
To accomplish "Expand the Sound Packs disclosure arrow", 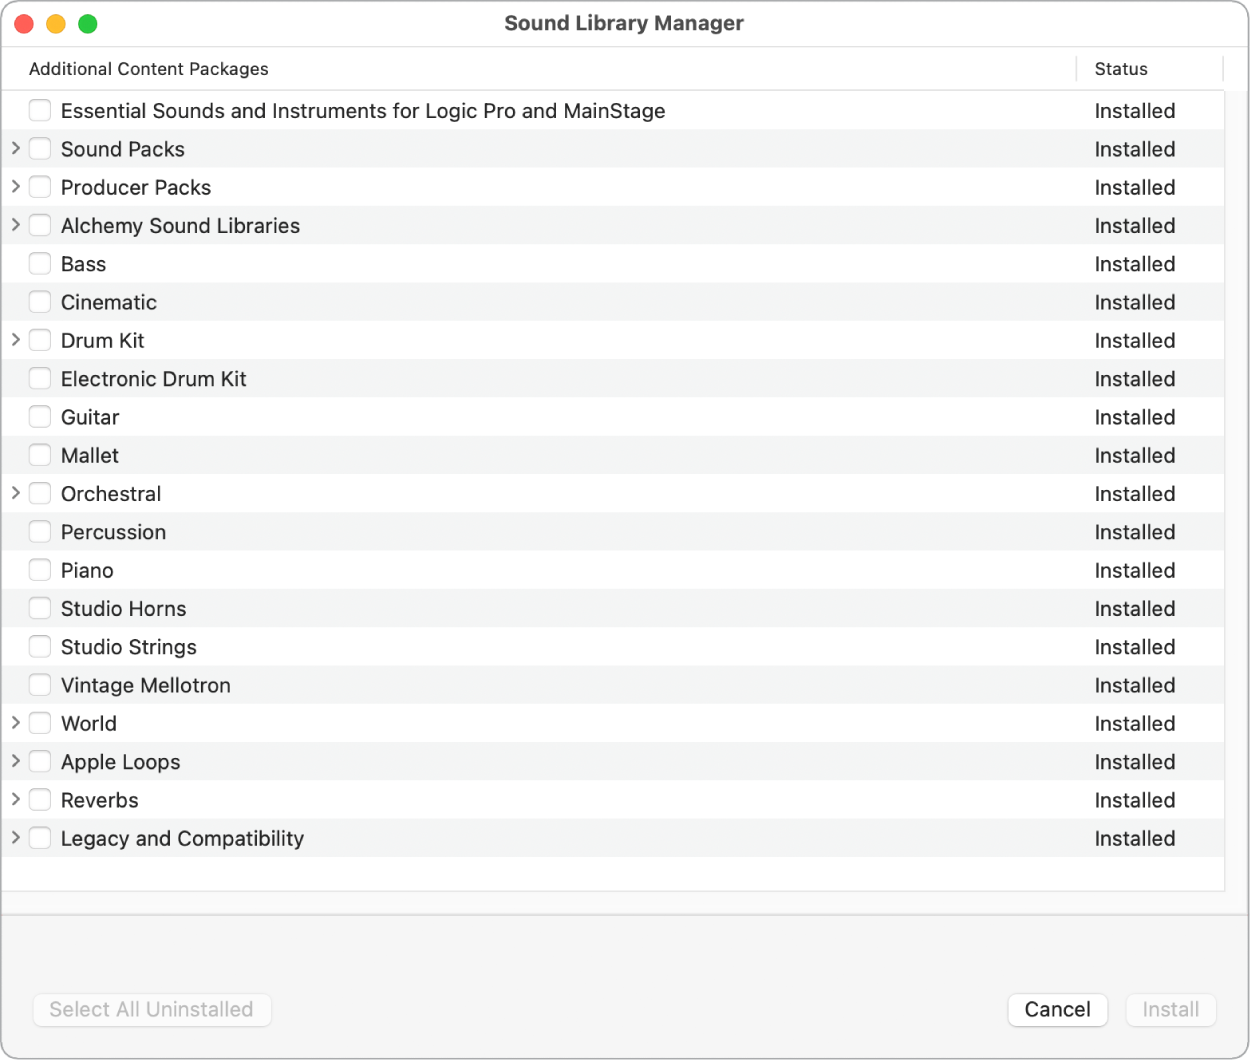I will pos(16,148).
